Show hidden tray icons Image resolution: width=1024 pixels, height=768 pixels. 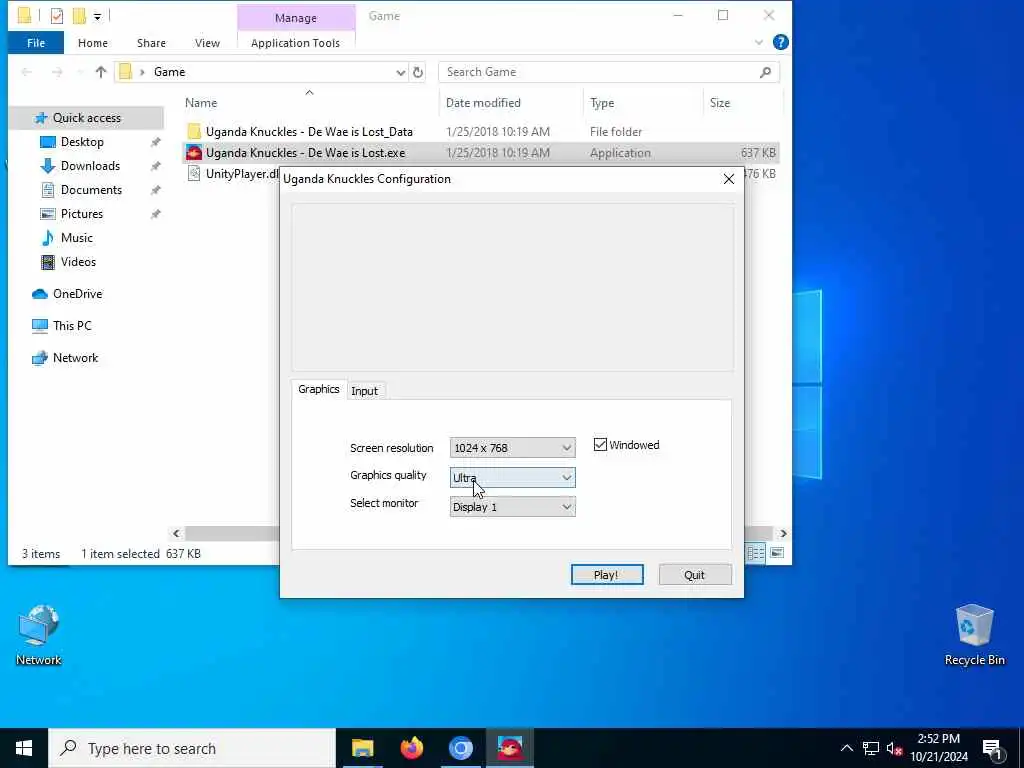click(846, 748)
